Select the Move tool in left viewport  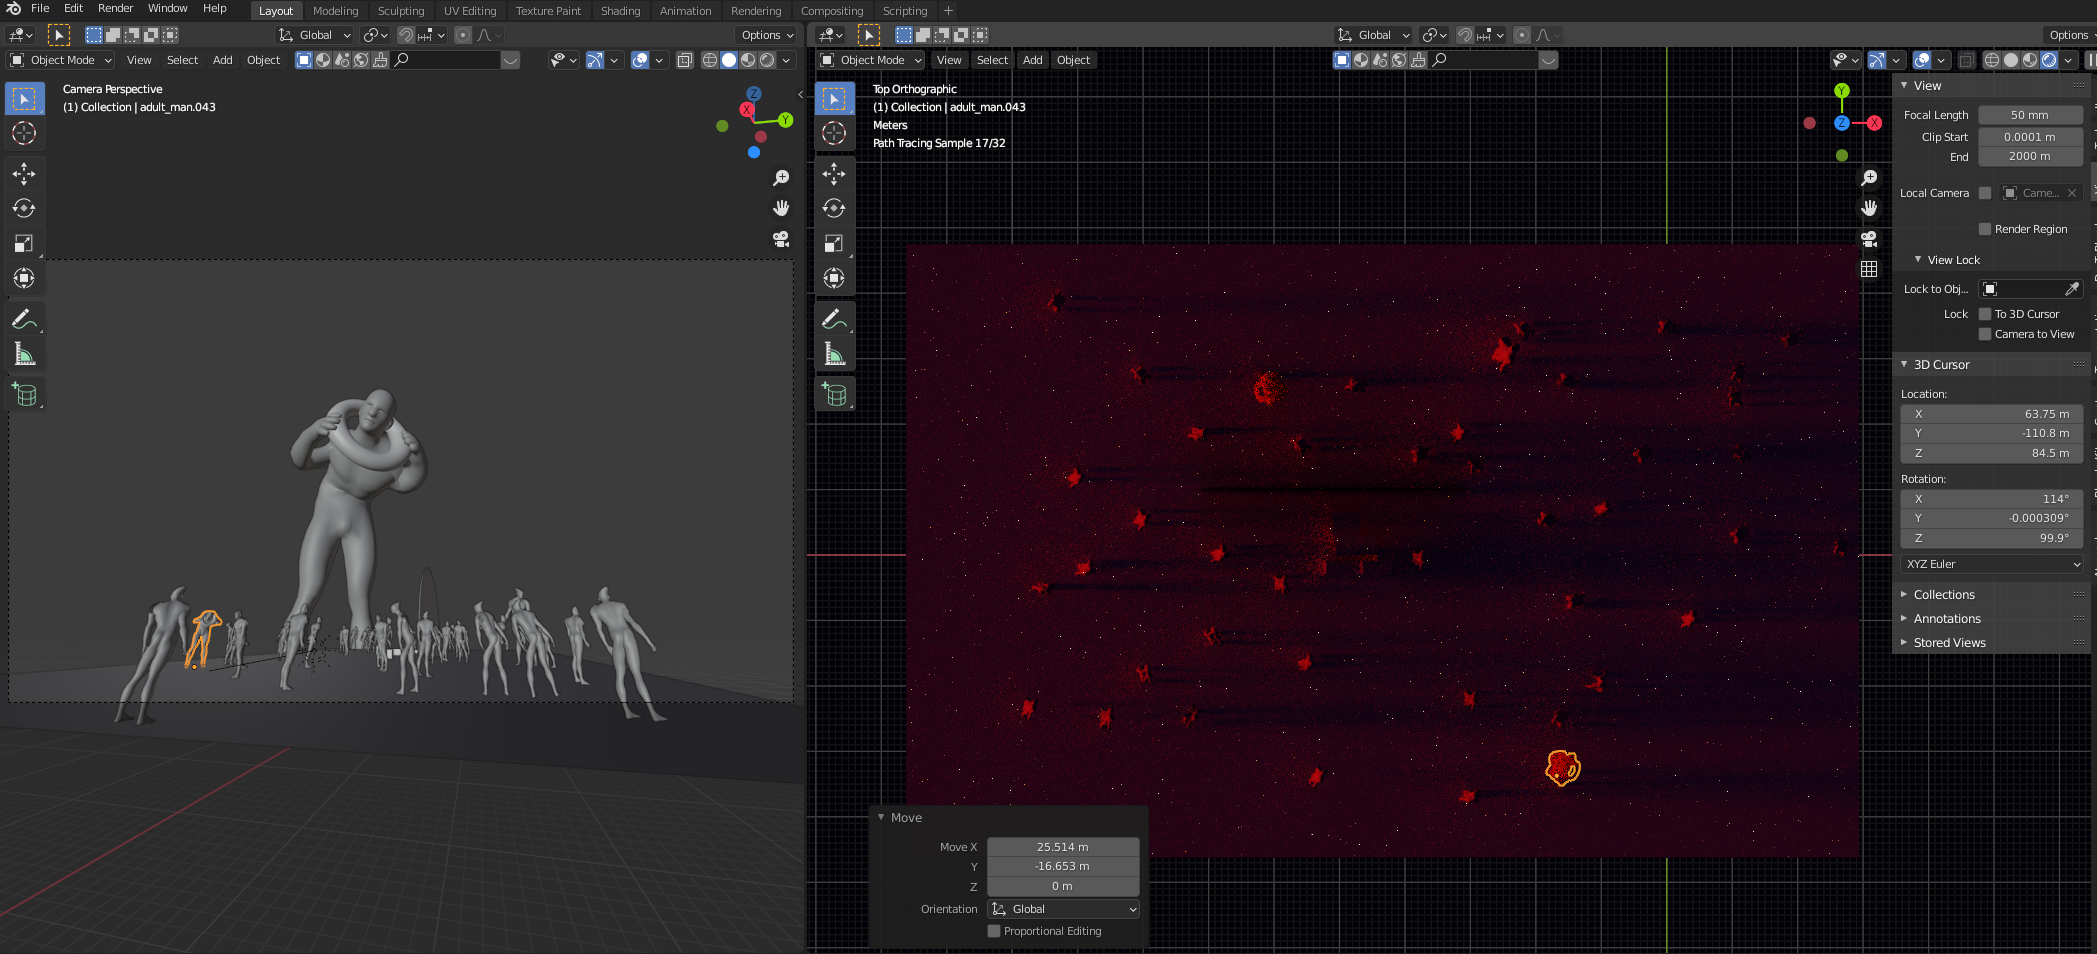(x=24, y=174)
